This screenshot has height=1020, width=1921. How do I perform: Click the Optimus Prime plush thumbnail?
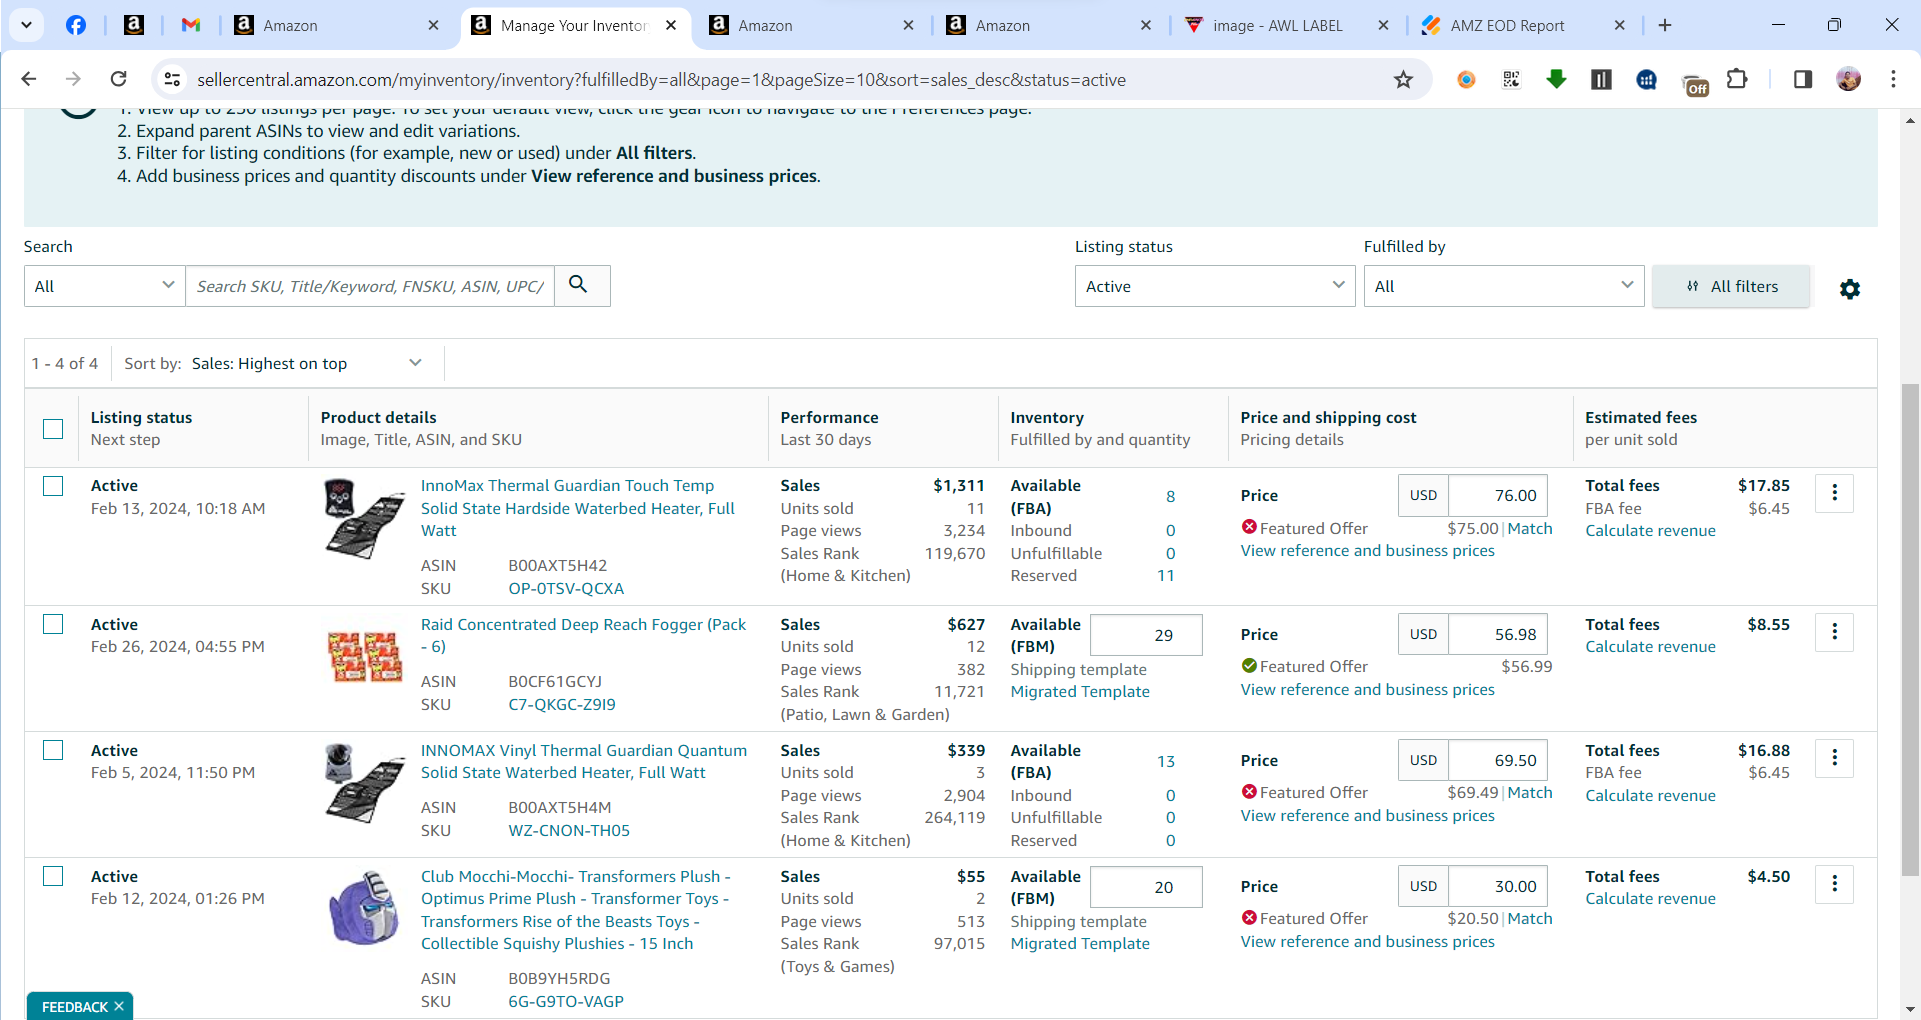[x=364, y=908]
